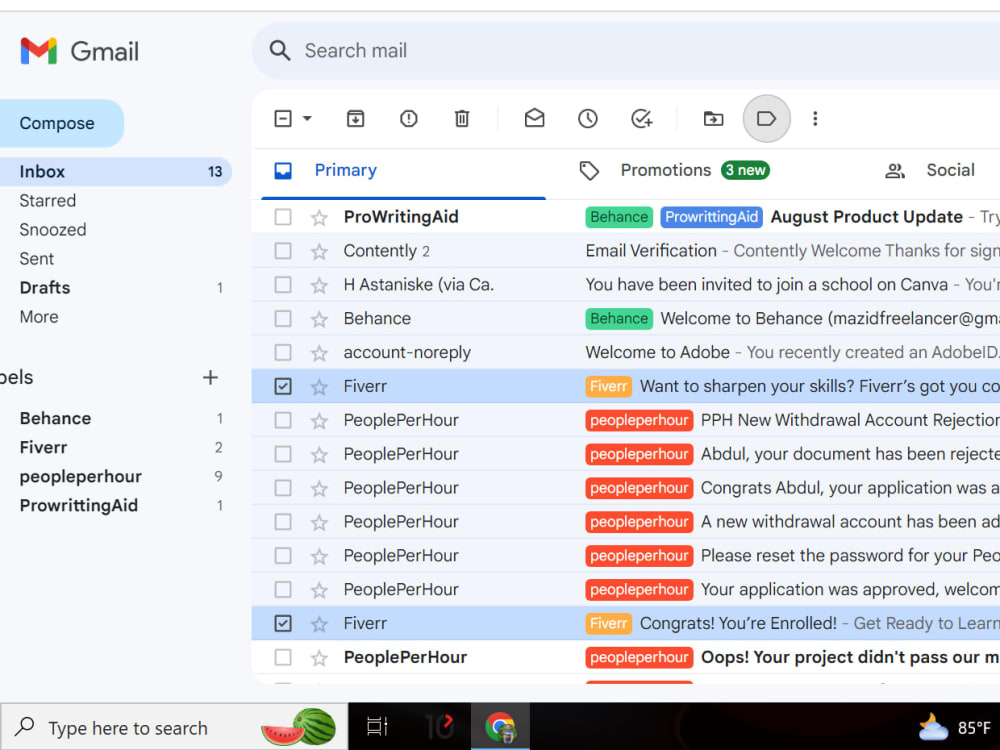Toggle the select-all checkbox in toolbar

283,119
